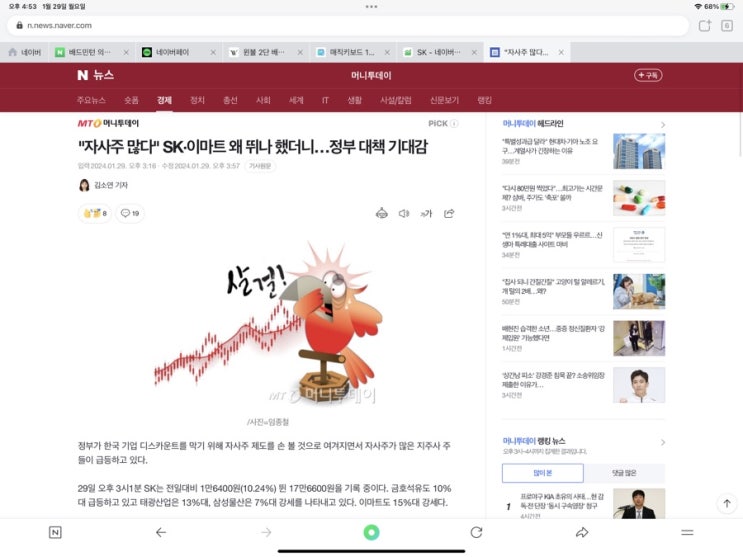Image resolution: width=743 pixels, height=557 pixels.
Task: Tap the article share icon
Action: pyautogui.click(x=449, y=213)
